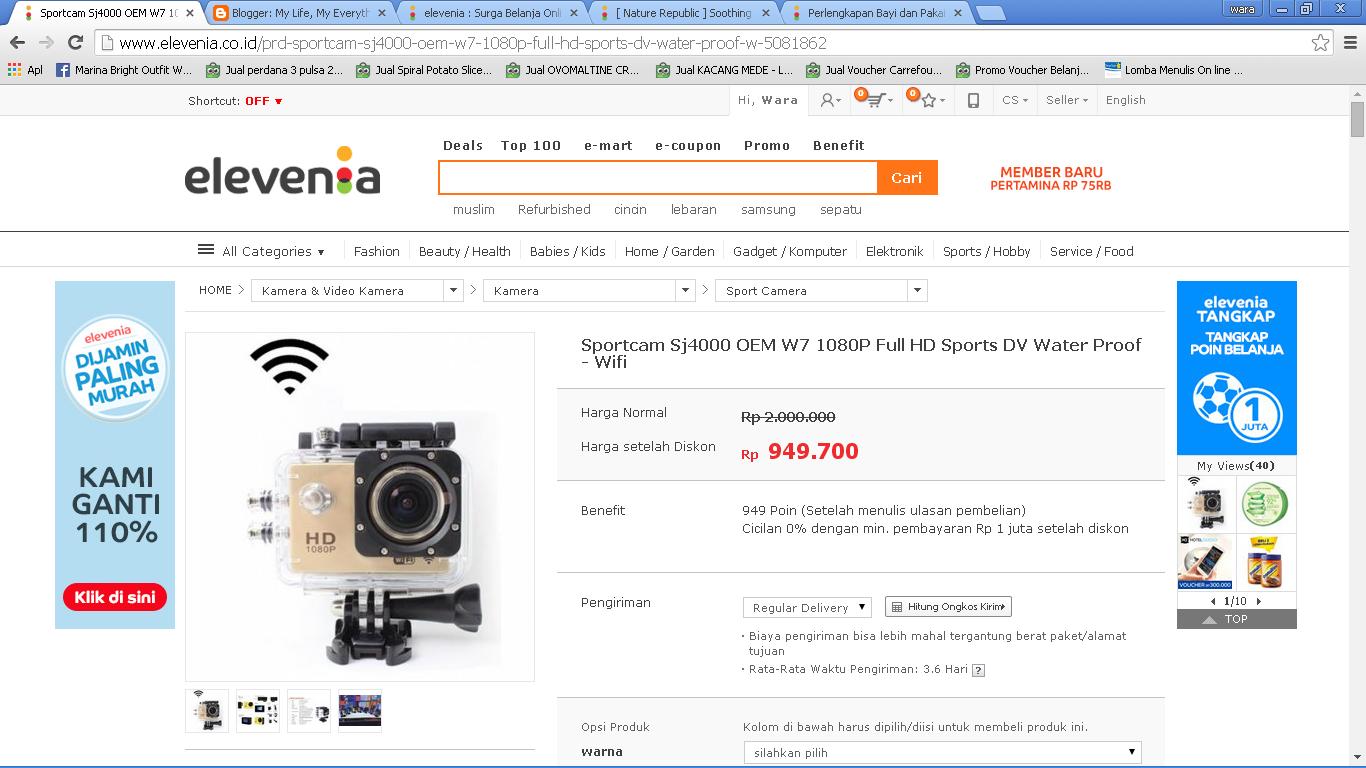Open the Regular Delivery dropdown
This screenshot has height=768, width=1366.
click(807, 607)
